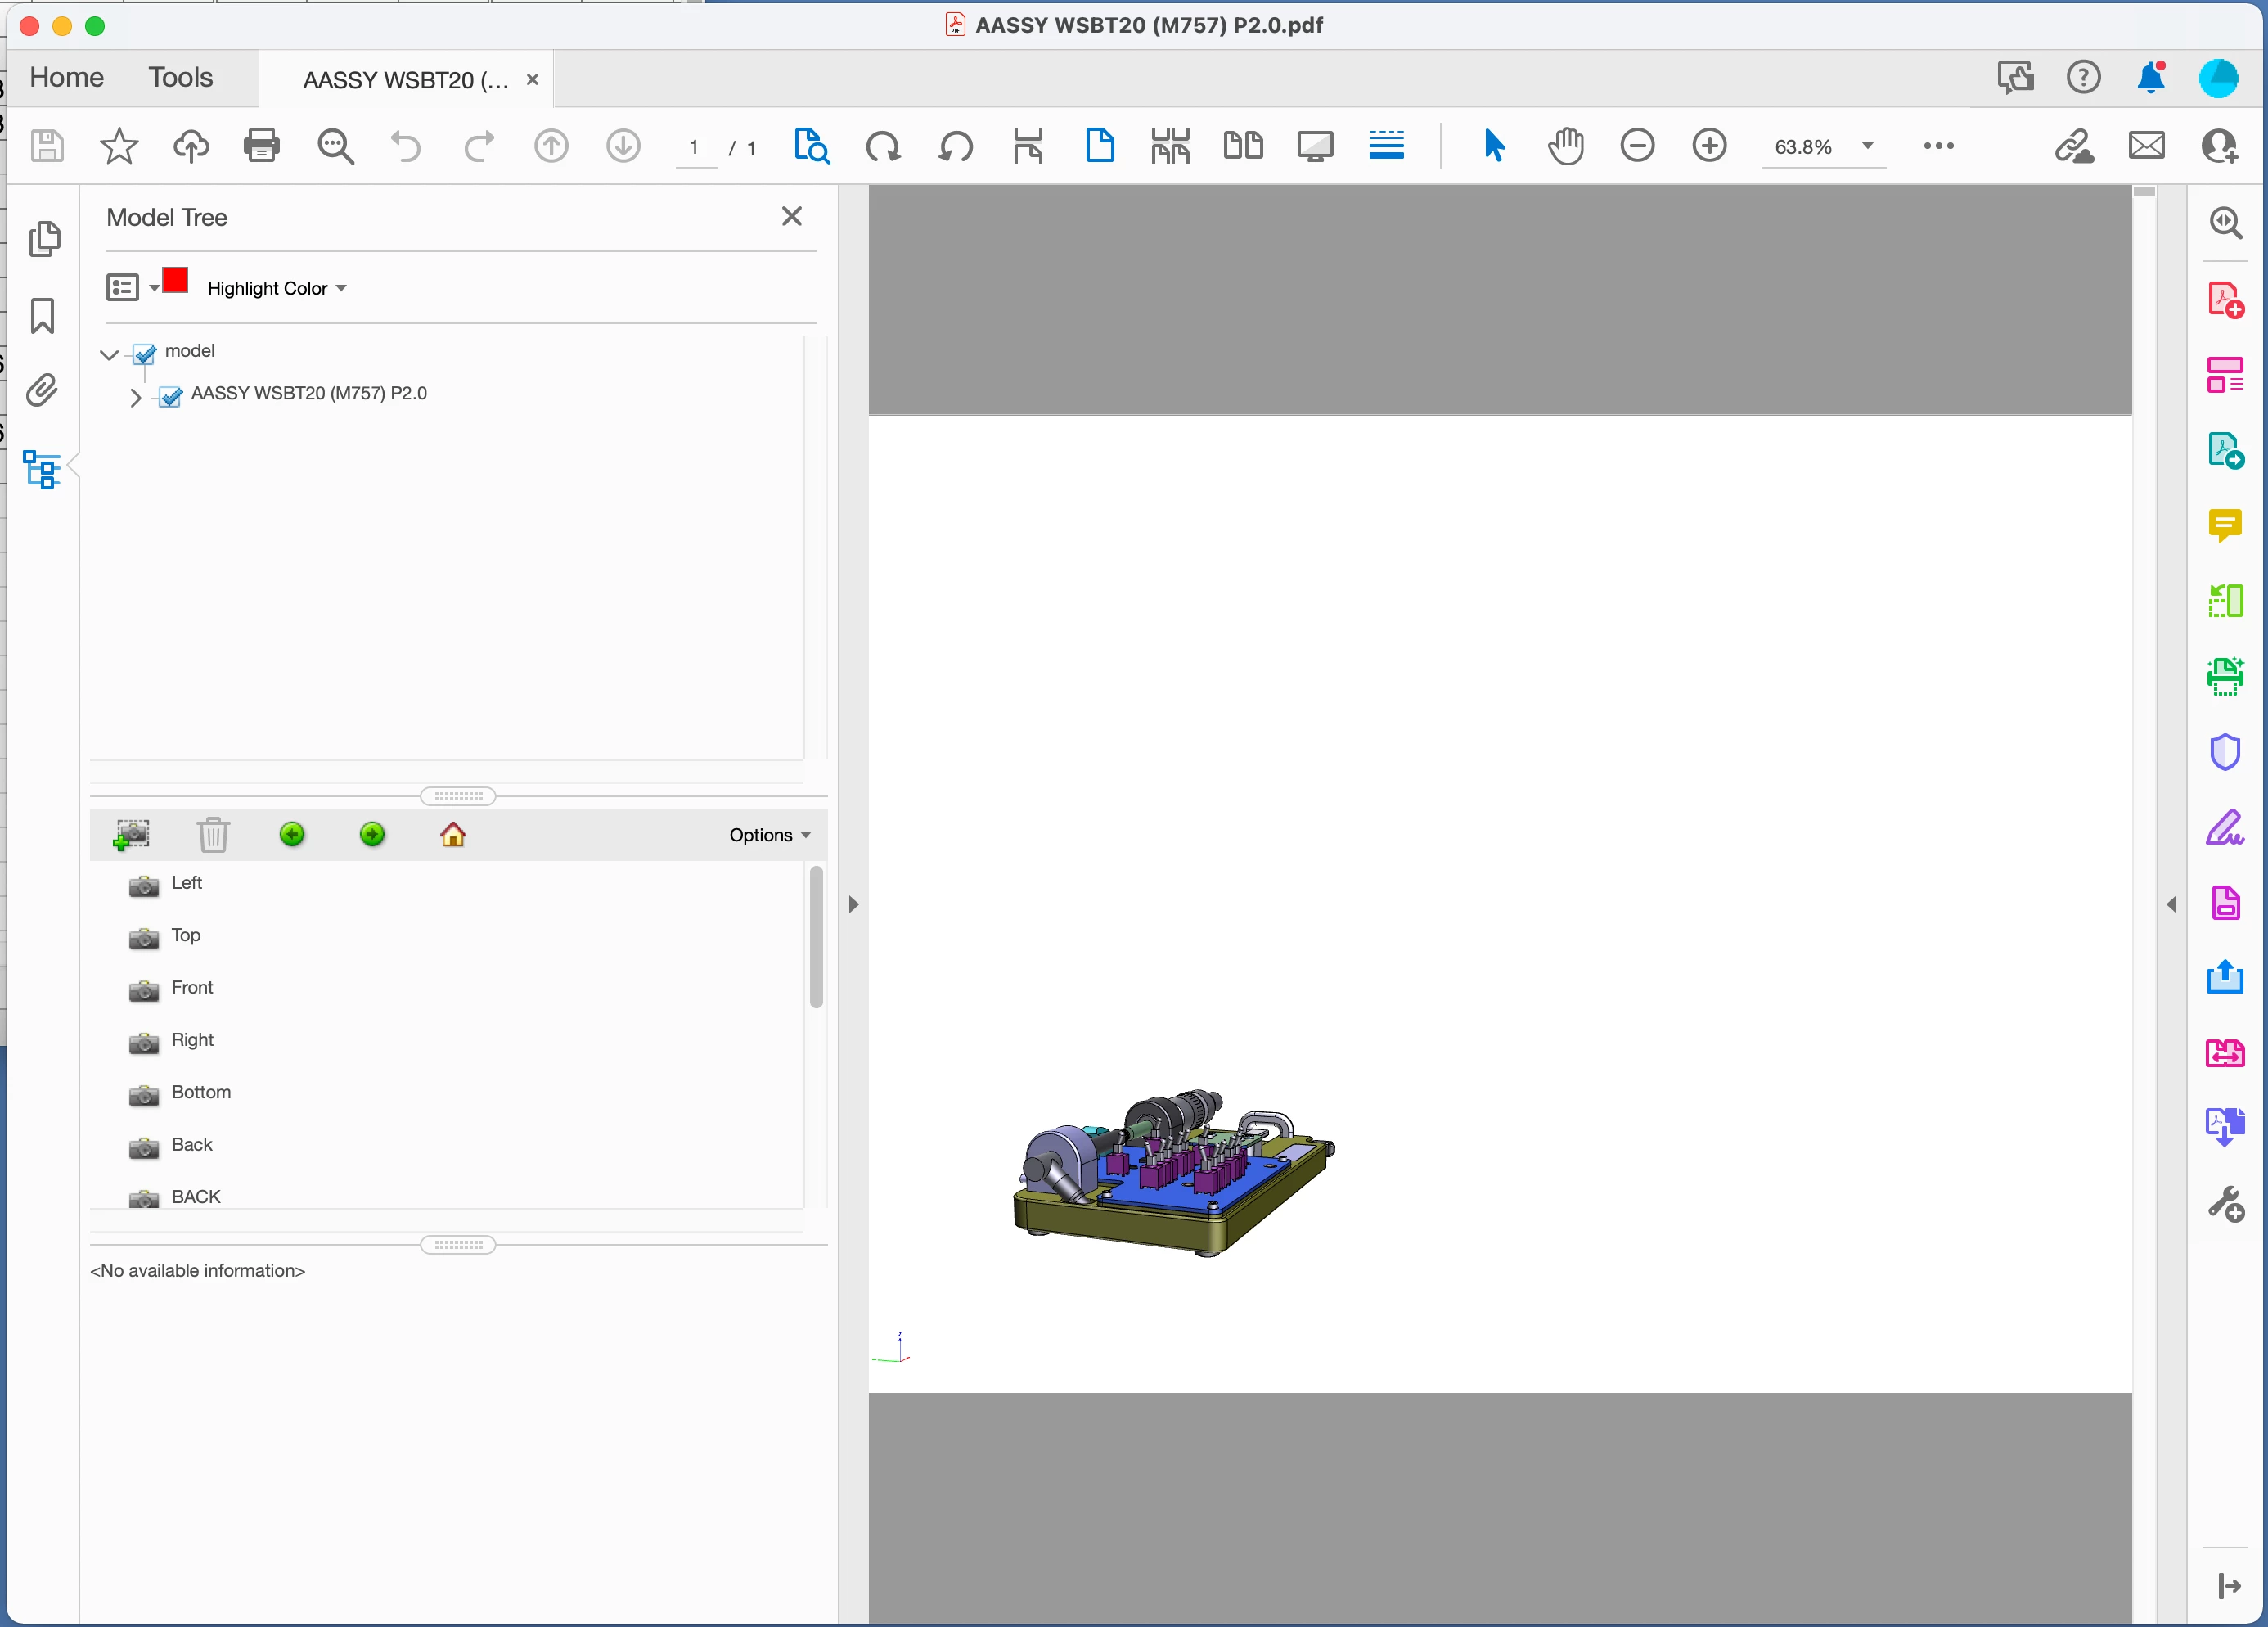
Task: Select the Front camera view
Action: [191, 988]
